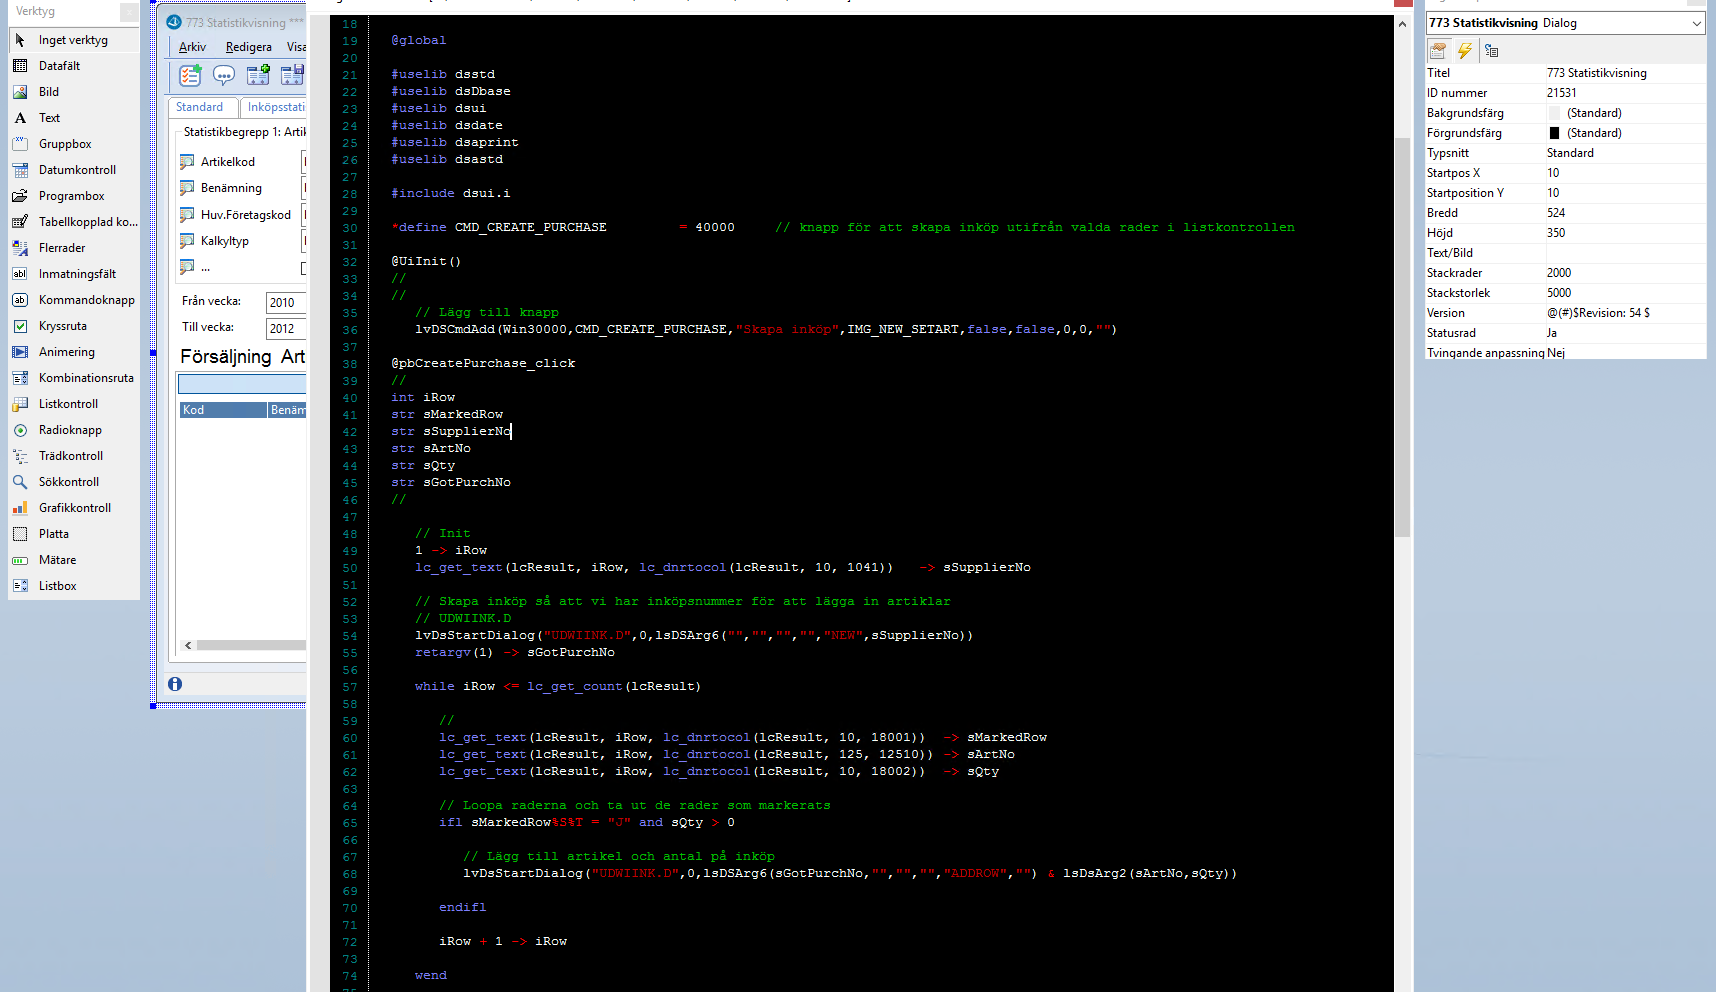Select the Kryssruta checkbox tool
Viewport: 1716px width, 992px height.
62,326
